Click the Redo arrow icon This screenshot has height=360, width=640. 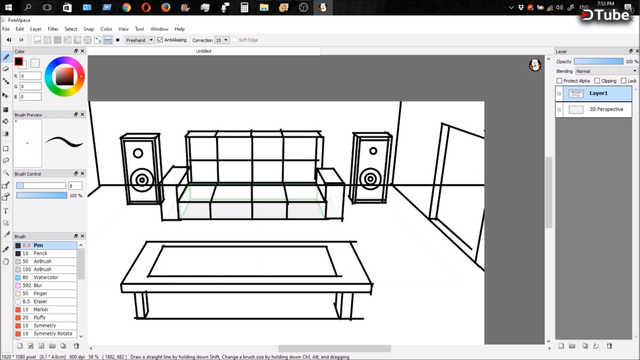coord(21,40)
